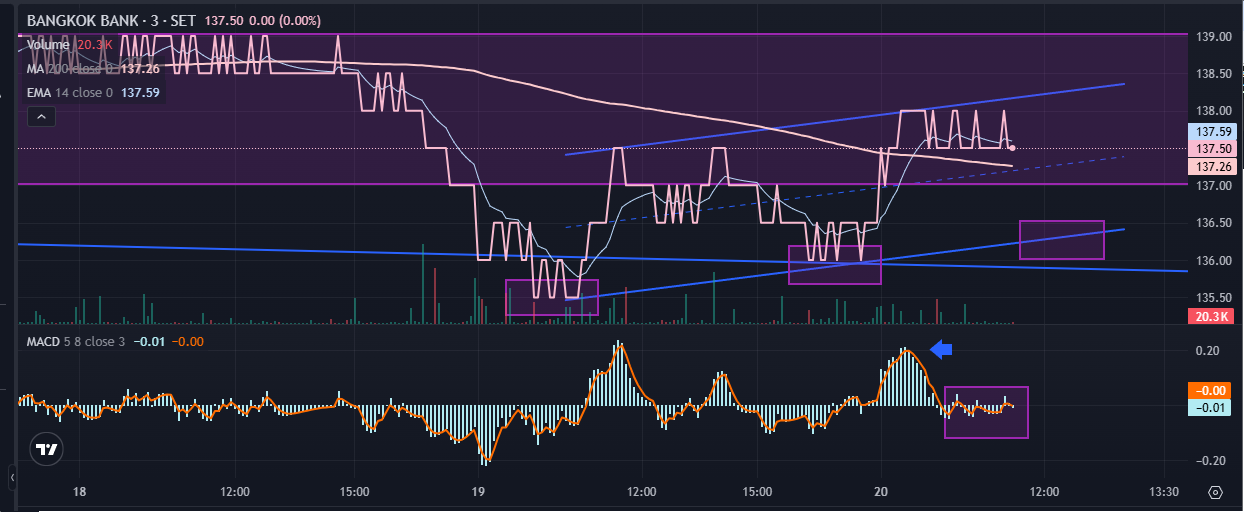This screenshot has height=512, width=1244.
Task: Click the 18 date label on time axis
Action: [80, 492]
